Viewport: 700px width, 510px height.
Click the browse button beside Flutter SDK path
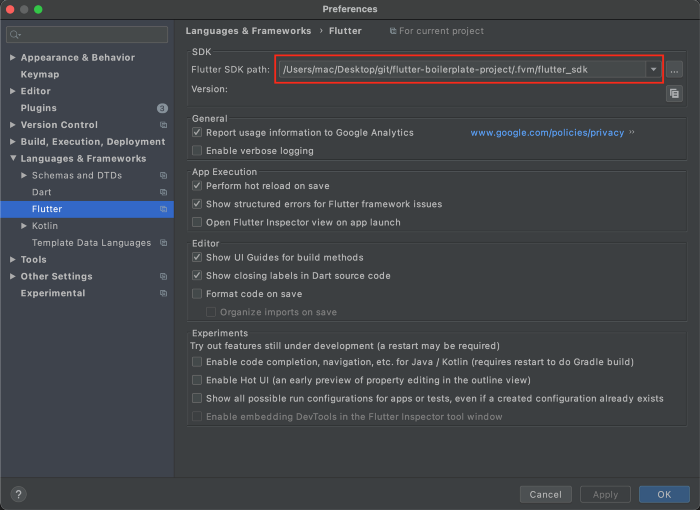pos(675,70)
